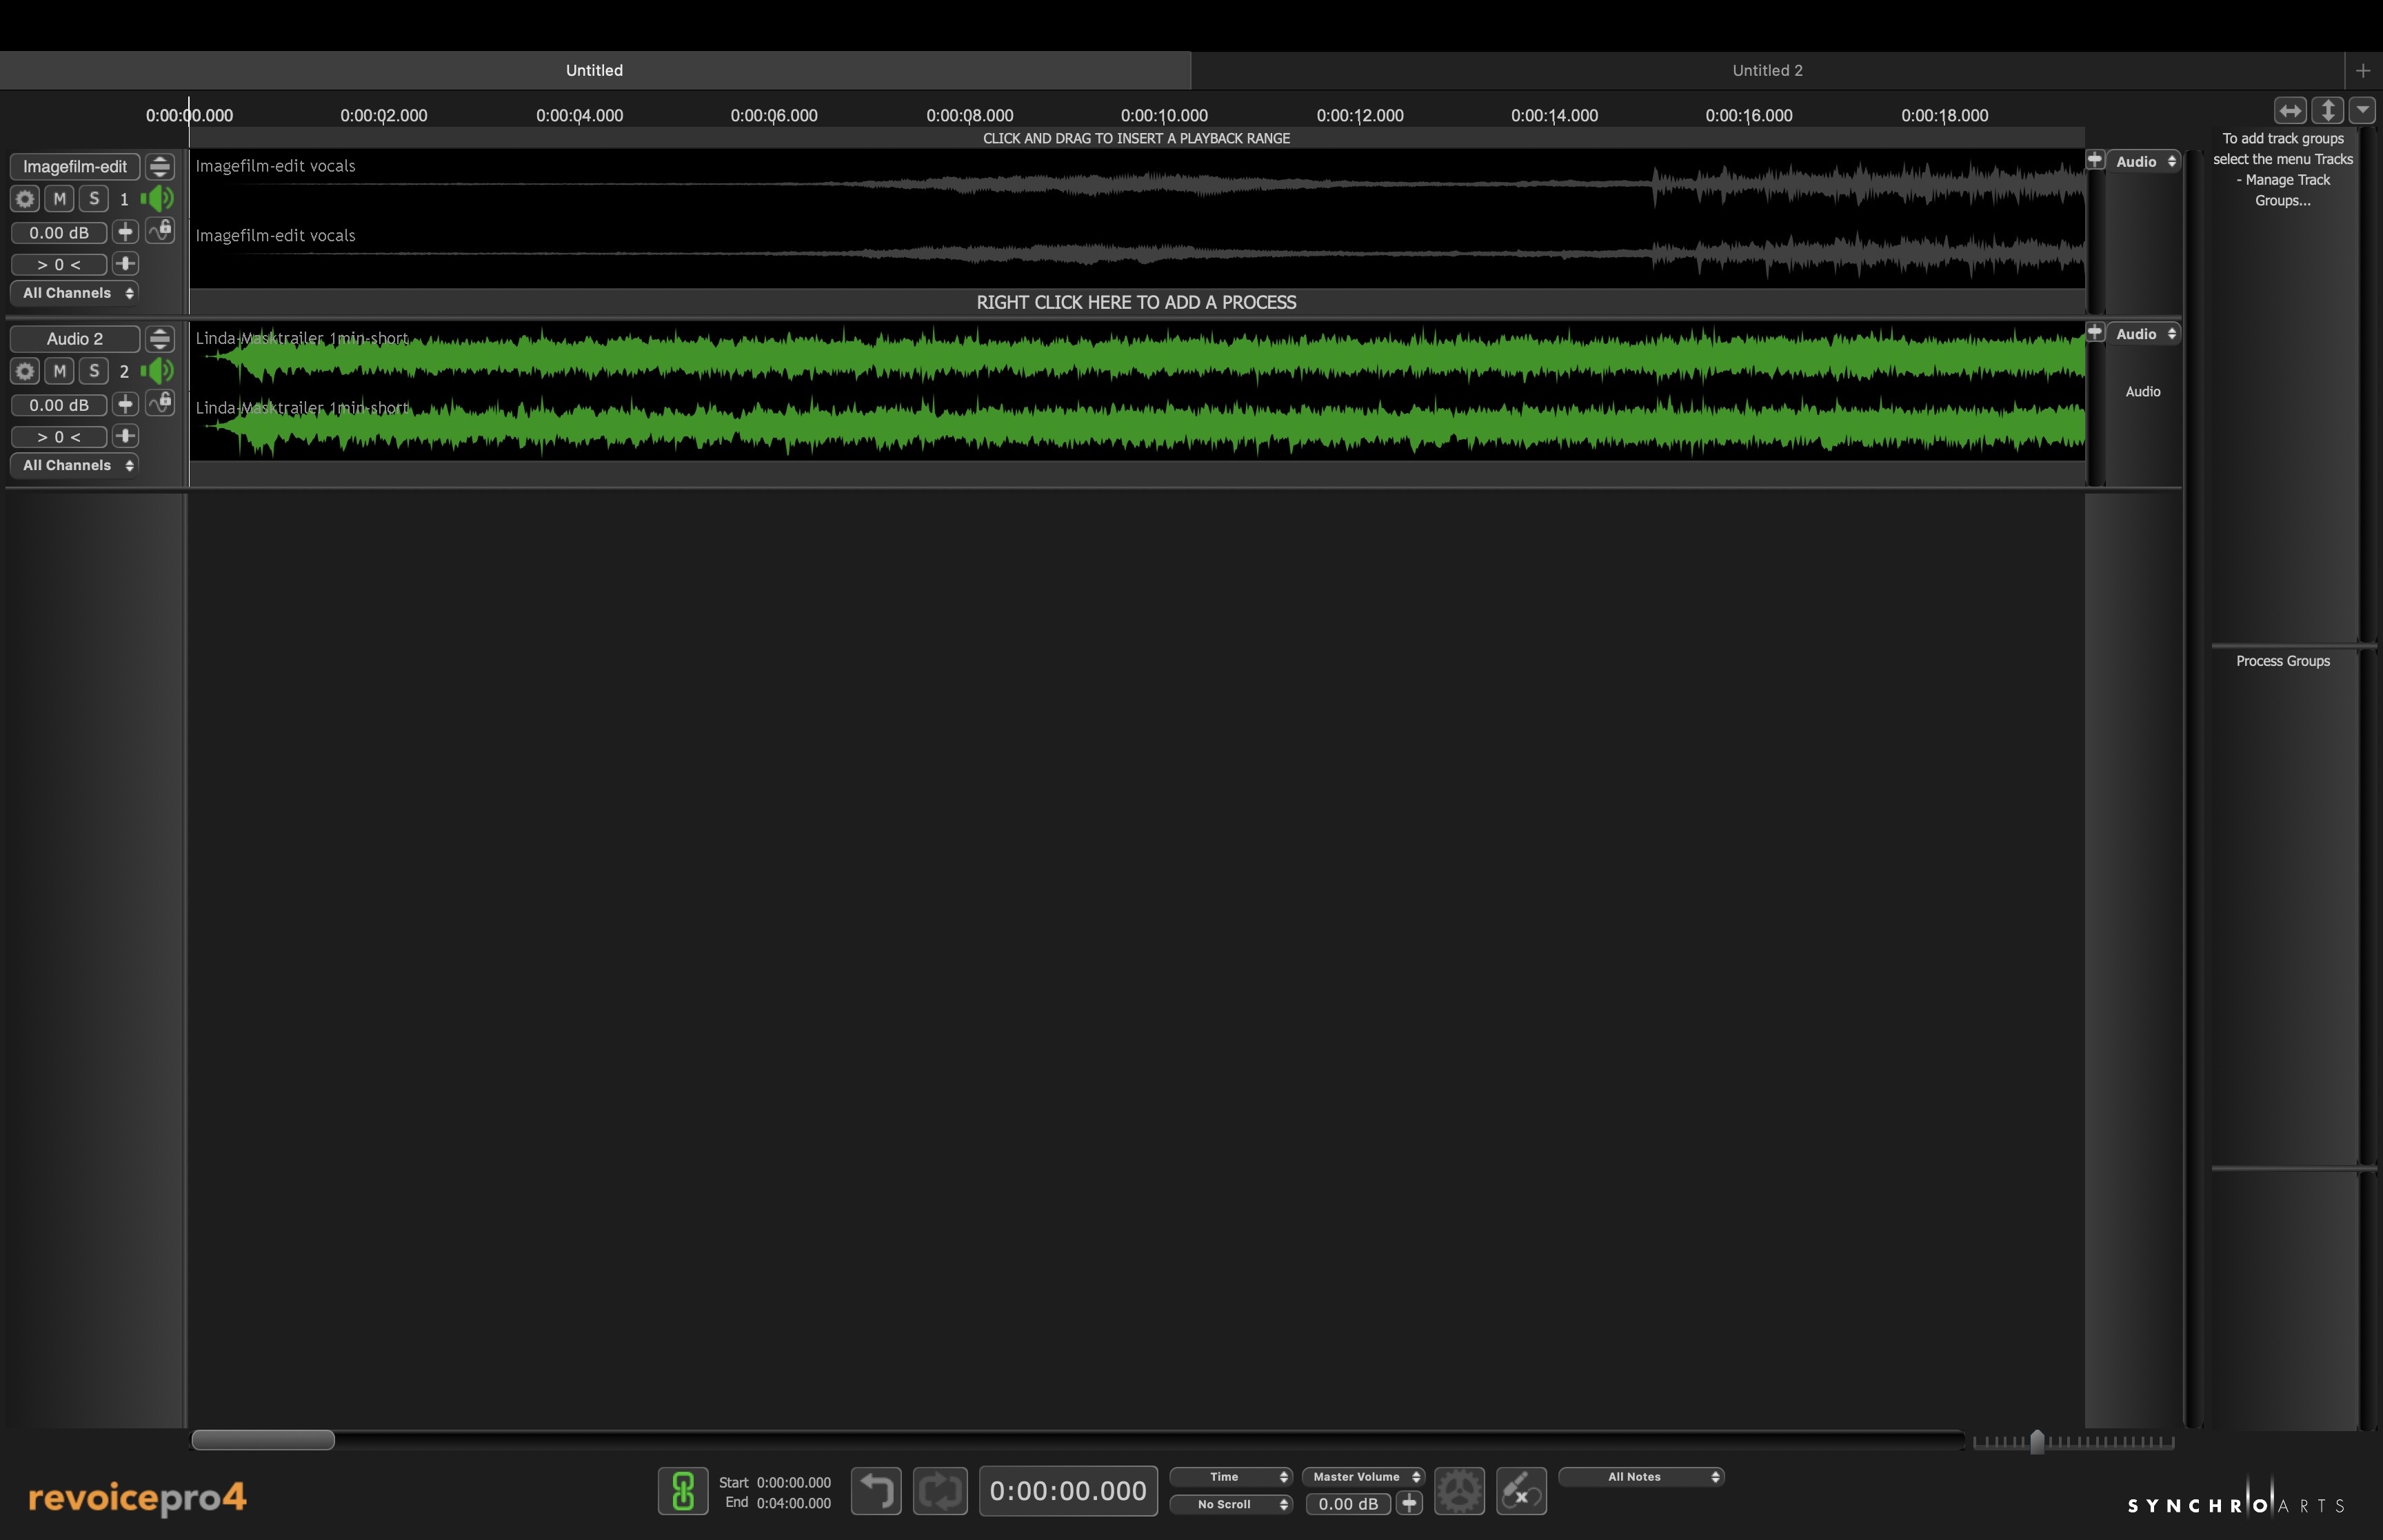Open volume fader button for Audio 2 track
Screen dimensions: 2383x1540
tap(125, 404)
